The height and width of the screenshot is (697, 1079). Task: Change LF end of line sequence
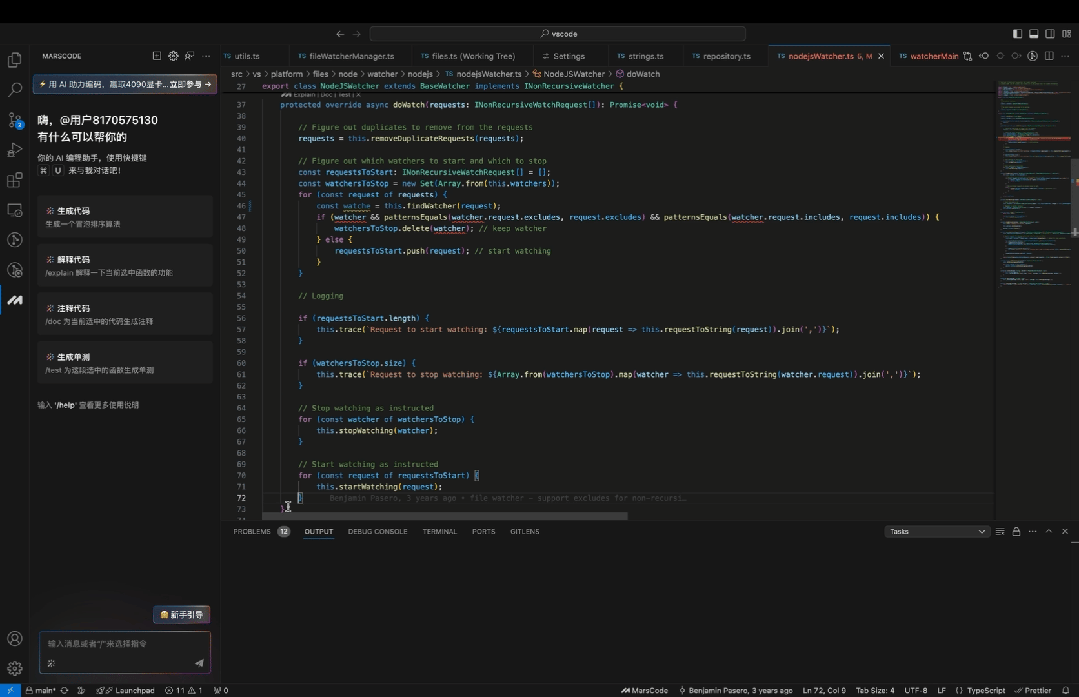941,690
